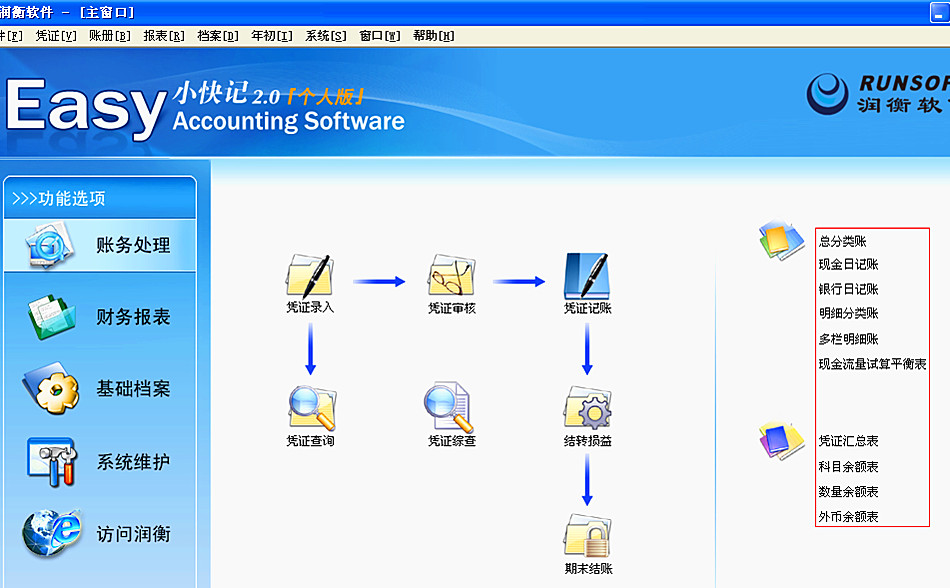Image resolution: width=950 pixels, height=588 pixels.
Task: Open the 档案[D] menu
Action: 218,36
